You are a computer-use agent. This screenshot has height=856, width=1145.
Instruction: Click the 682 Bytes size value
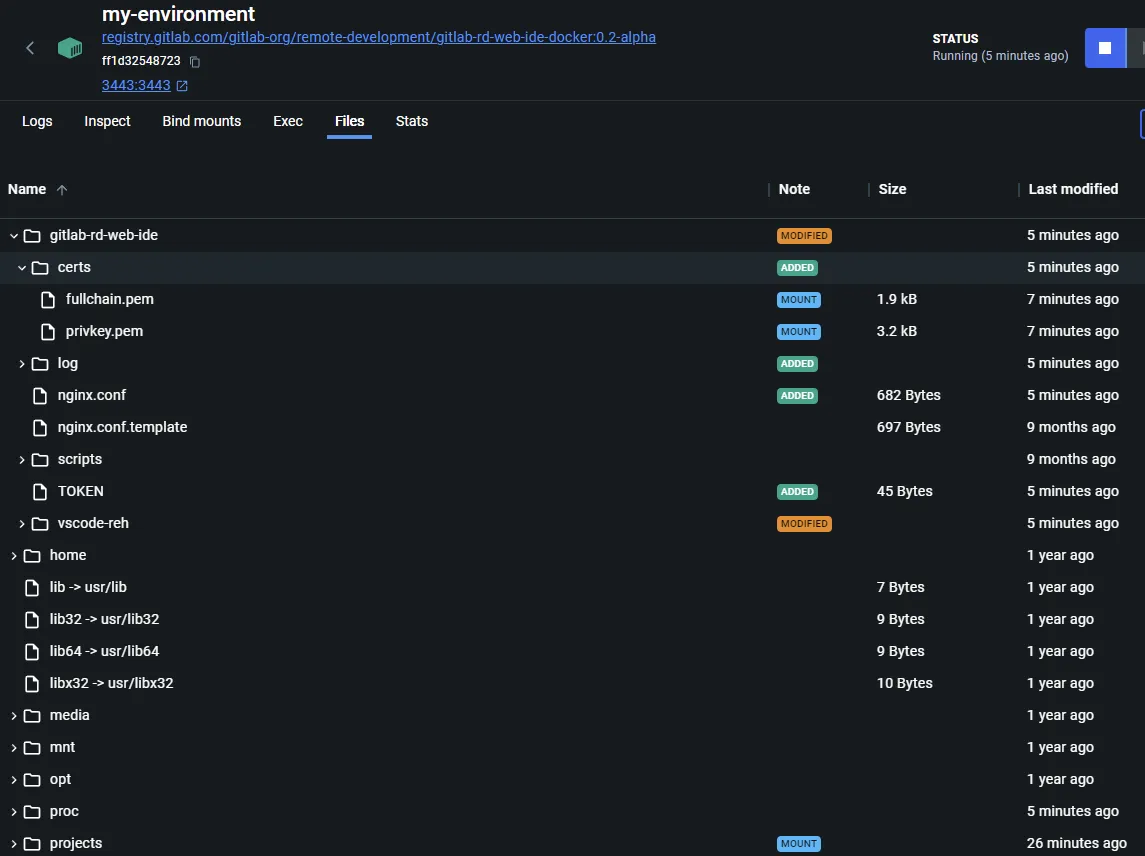pos(908,395)
